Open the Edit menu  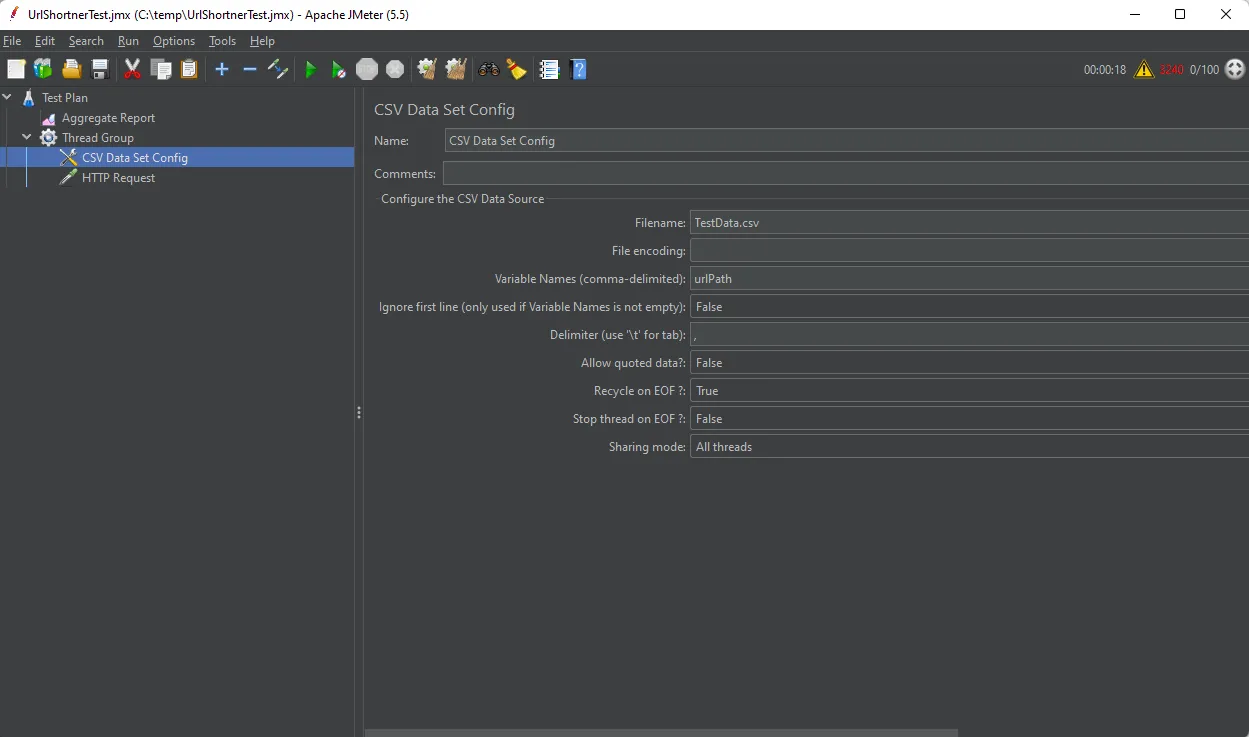(x=45, y=41)
